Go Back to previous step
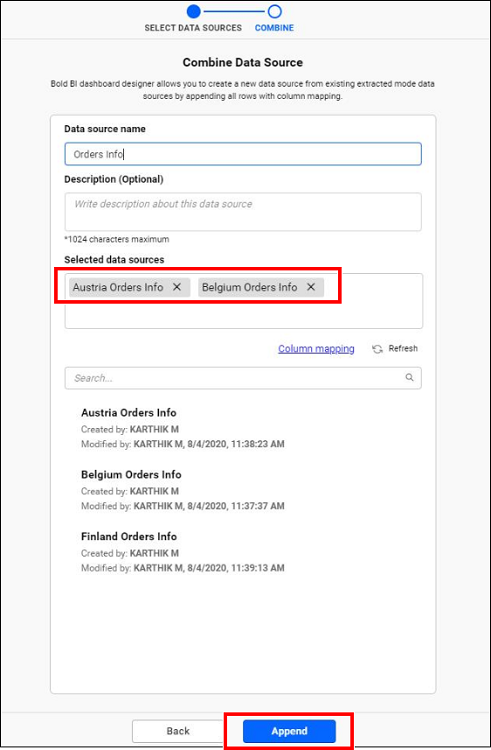 pyautogui.click(x=178, y=731)
